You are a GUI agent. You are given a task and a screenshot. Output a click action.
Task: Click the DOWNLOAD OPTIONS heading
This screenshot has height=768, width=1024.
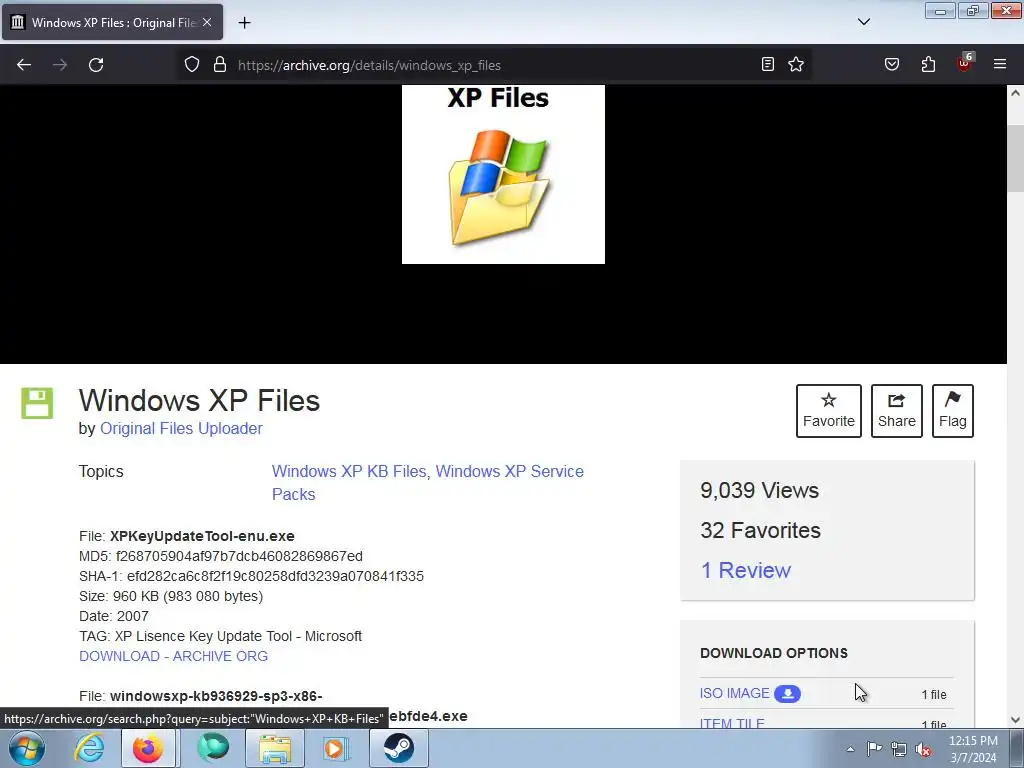[x=774, y=653]
